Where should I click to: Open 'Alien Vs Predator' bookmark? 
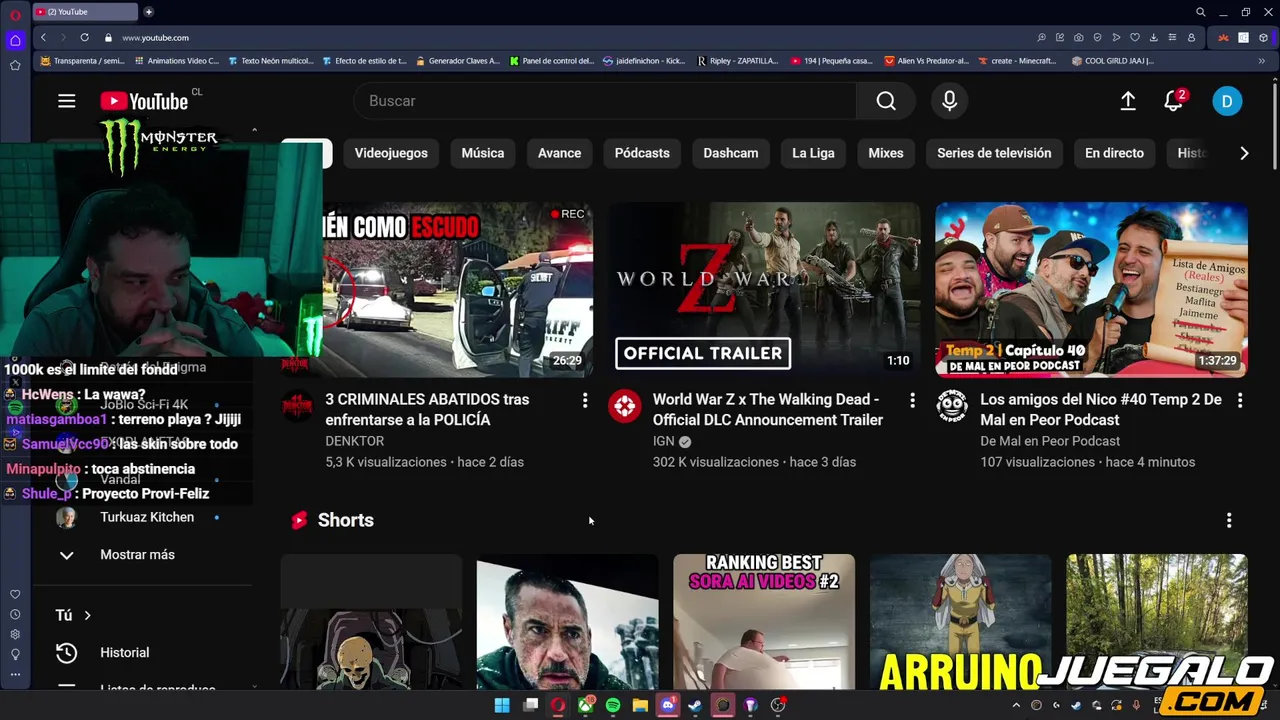(926, 61)
